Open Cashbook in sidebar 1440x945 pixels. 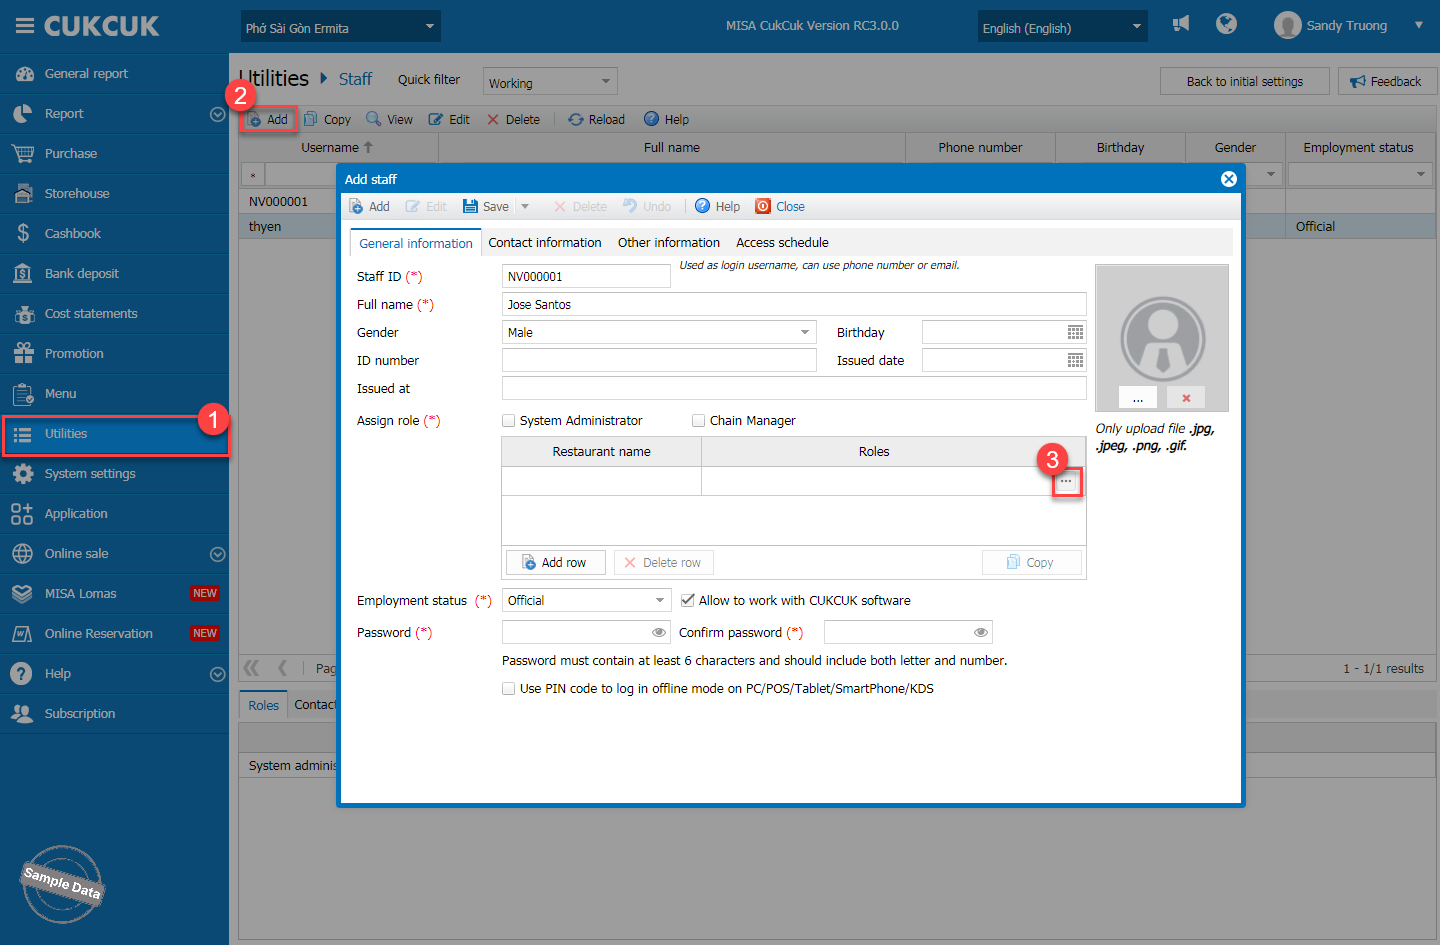click(114, 234)
